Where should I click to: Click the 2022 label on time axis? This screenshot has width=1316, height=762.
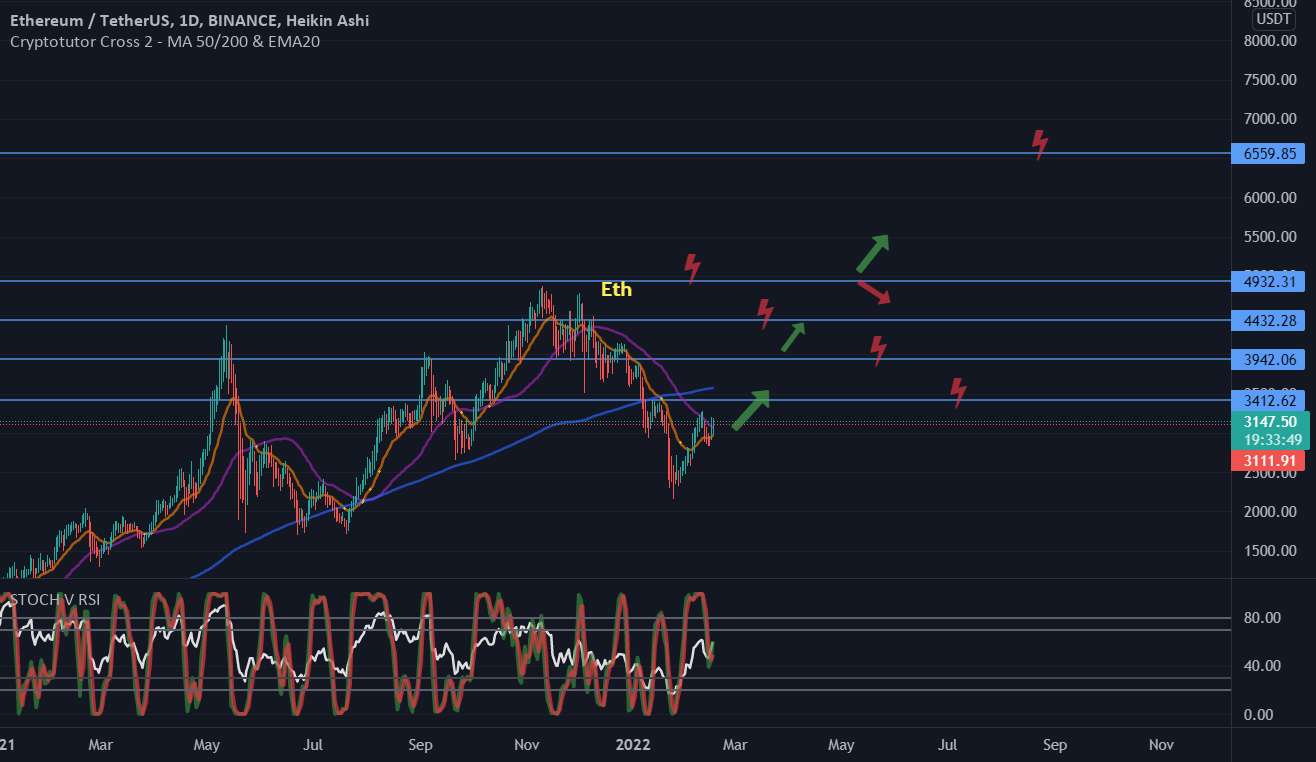click(633, 745)
